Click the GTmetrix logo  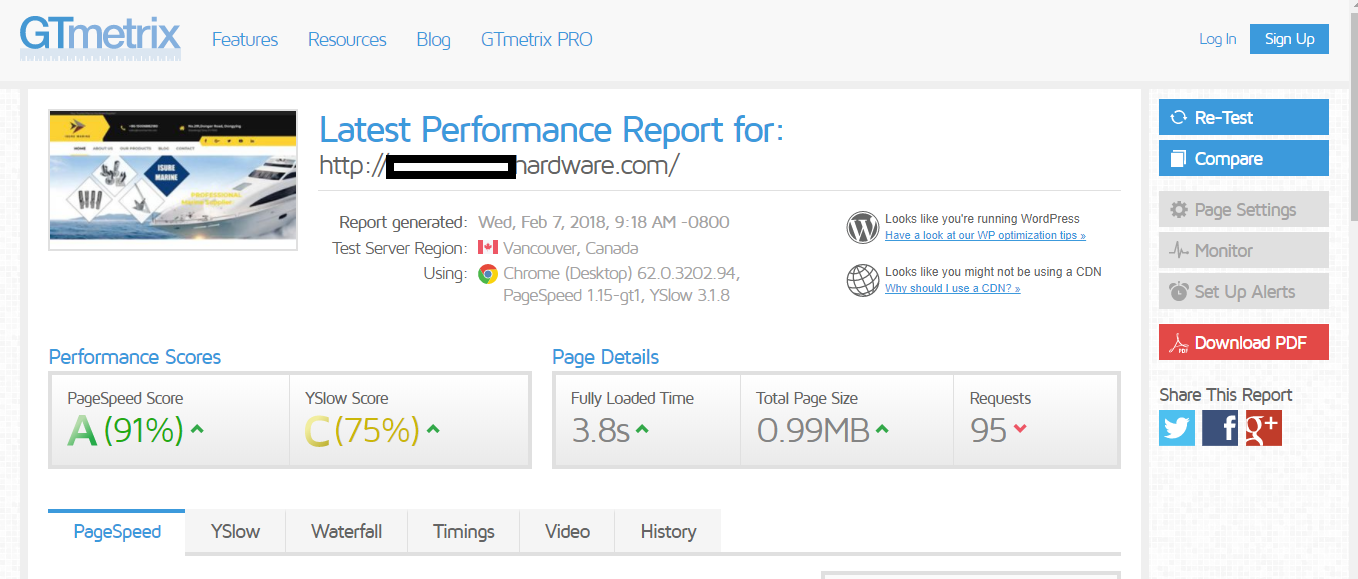(100, 38)
